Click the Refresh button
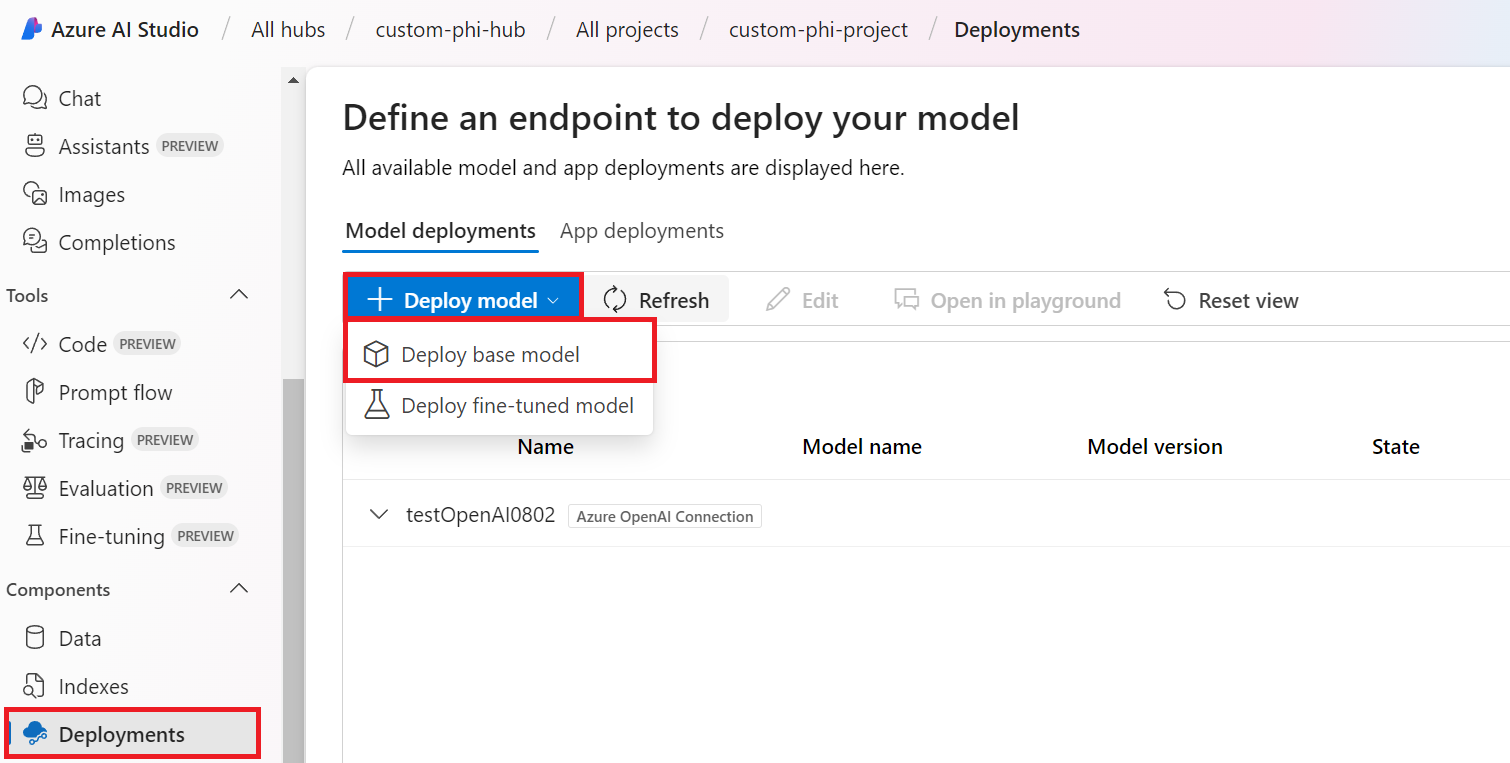The image size is (1510, 763). (656, 300)
